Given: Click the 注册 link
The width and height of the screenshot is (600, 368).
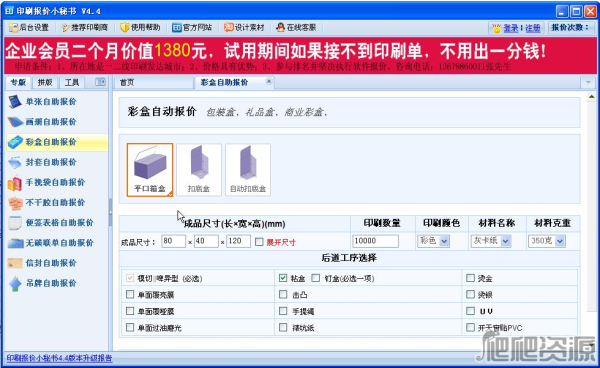Looking at the screenshot, I should tap(533, 28).
